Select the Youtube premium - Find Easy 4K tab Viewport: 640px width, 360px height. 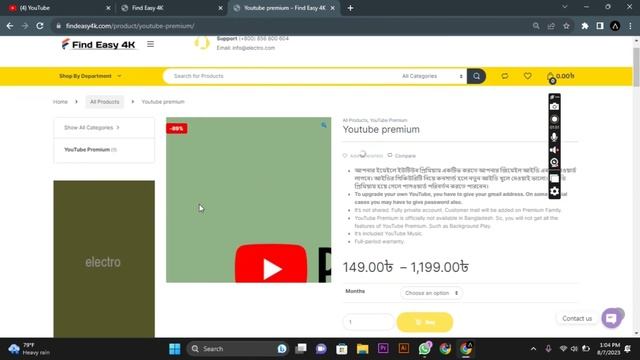pyautogui.click(x=284, y=8)
